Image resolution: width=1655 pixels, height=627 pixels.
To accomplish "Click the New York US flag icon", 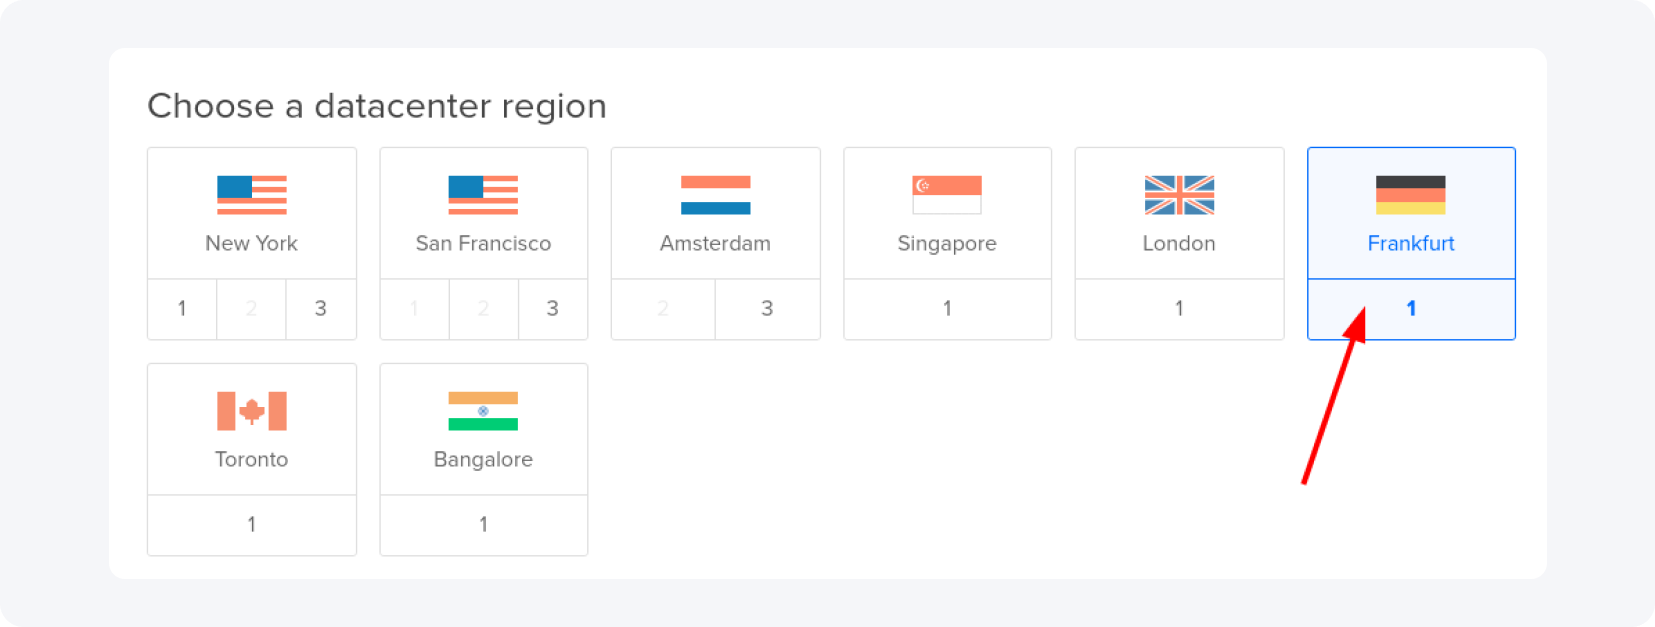I will pyautogui.click(x=252, y=195).
